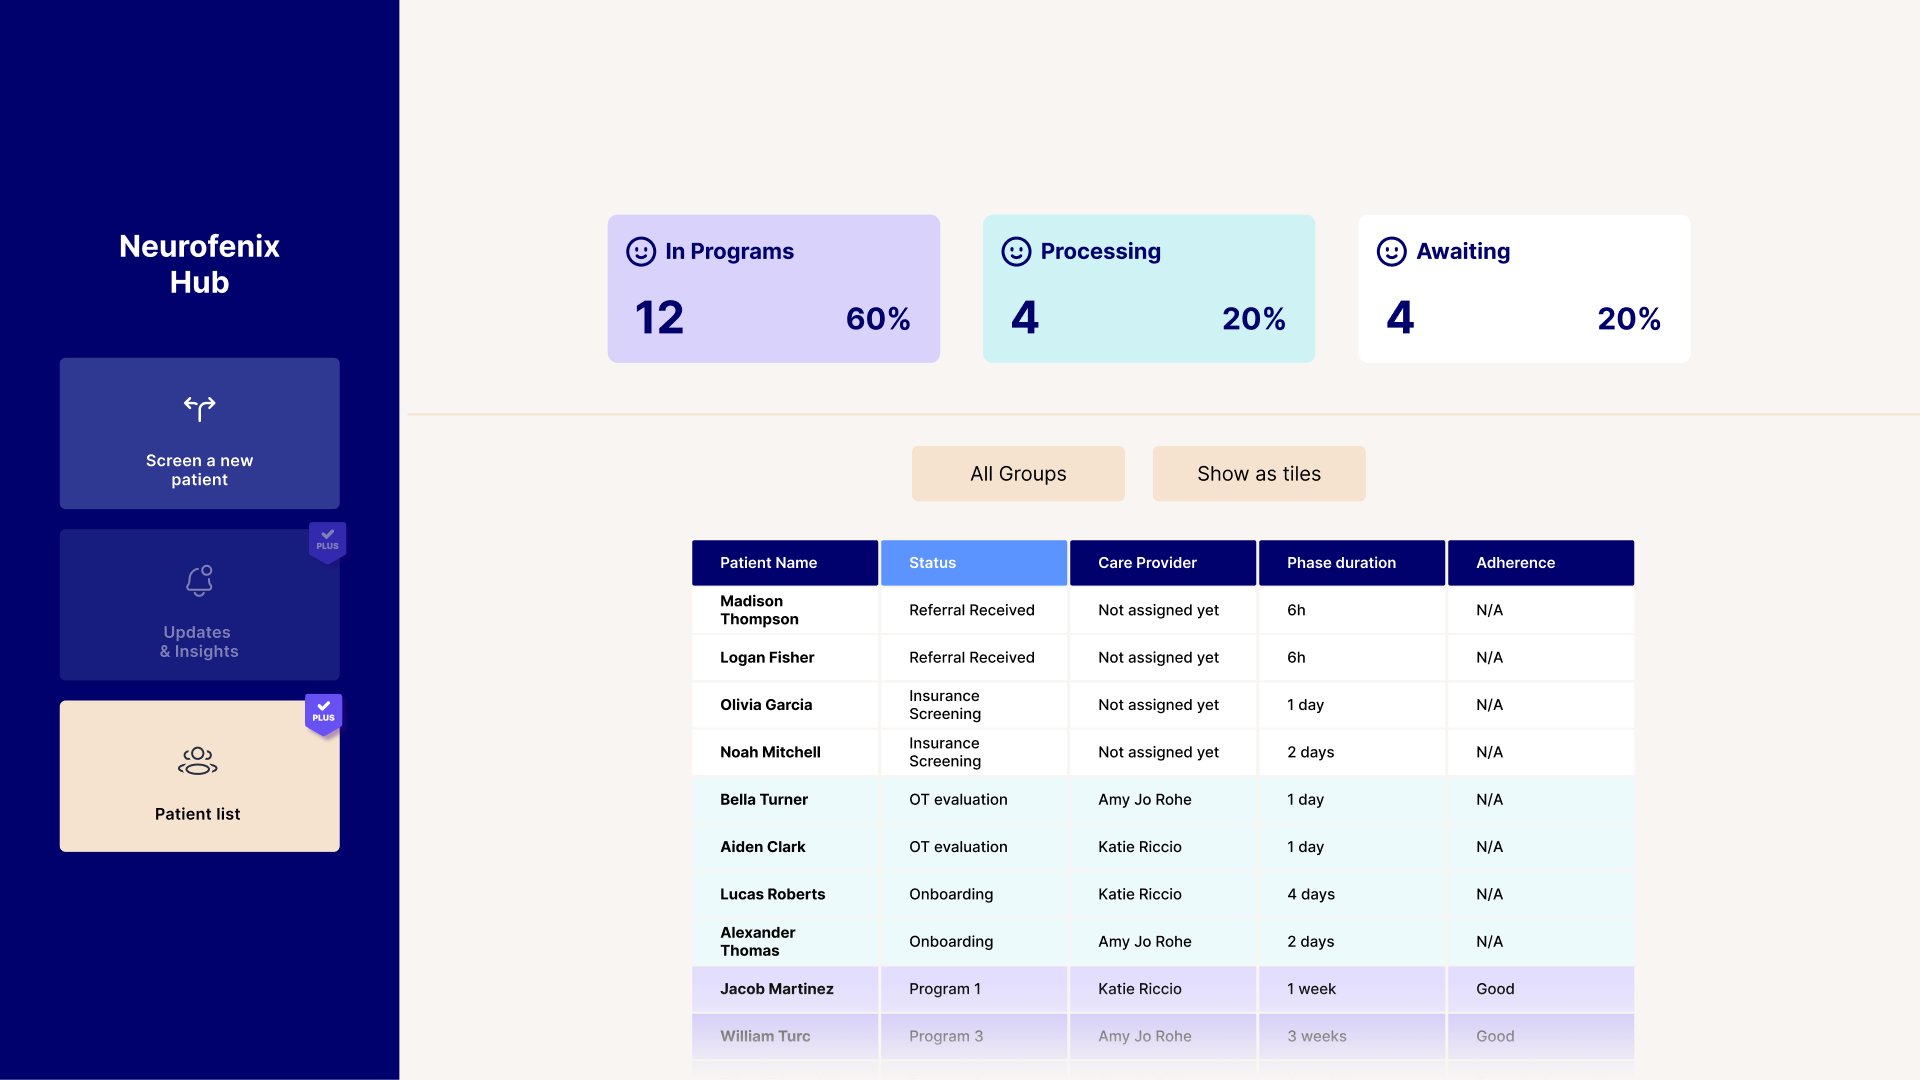Screen dimensions: 1920x1080
Task: Open patient Aiden Clark
Action: point(762,847)
